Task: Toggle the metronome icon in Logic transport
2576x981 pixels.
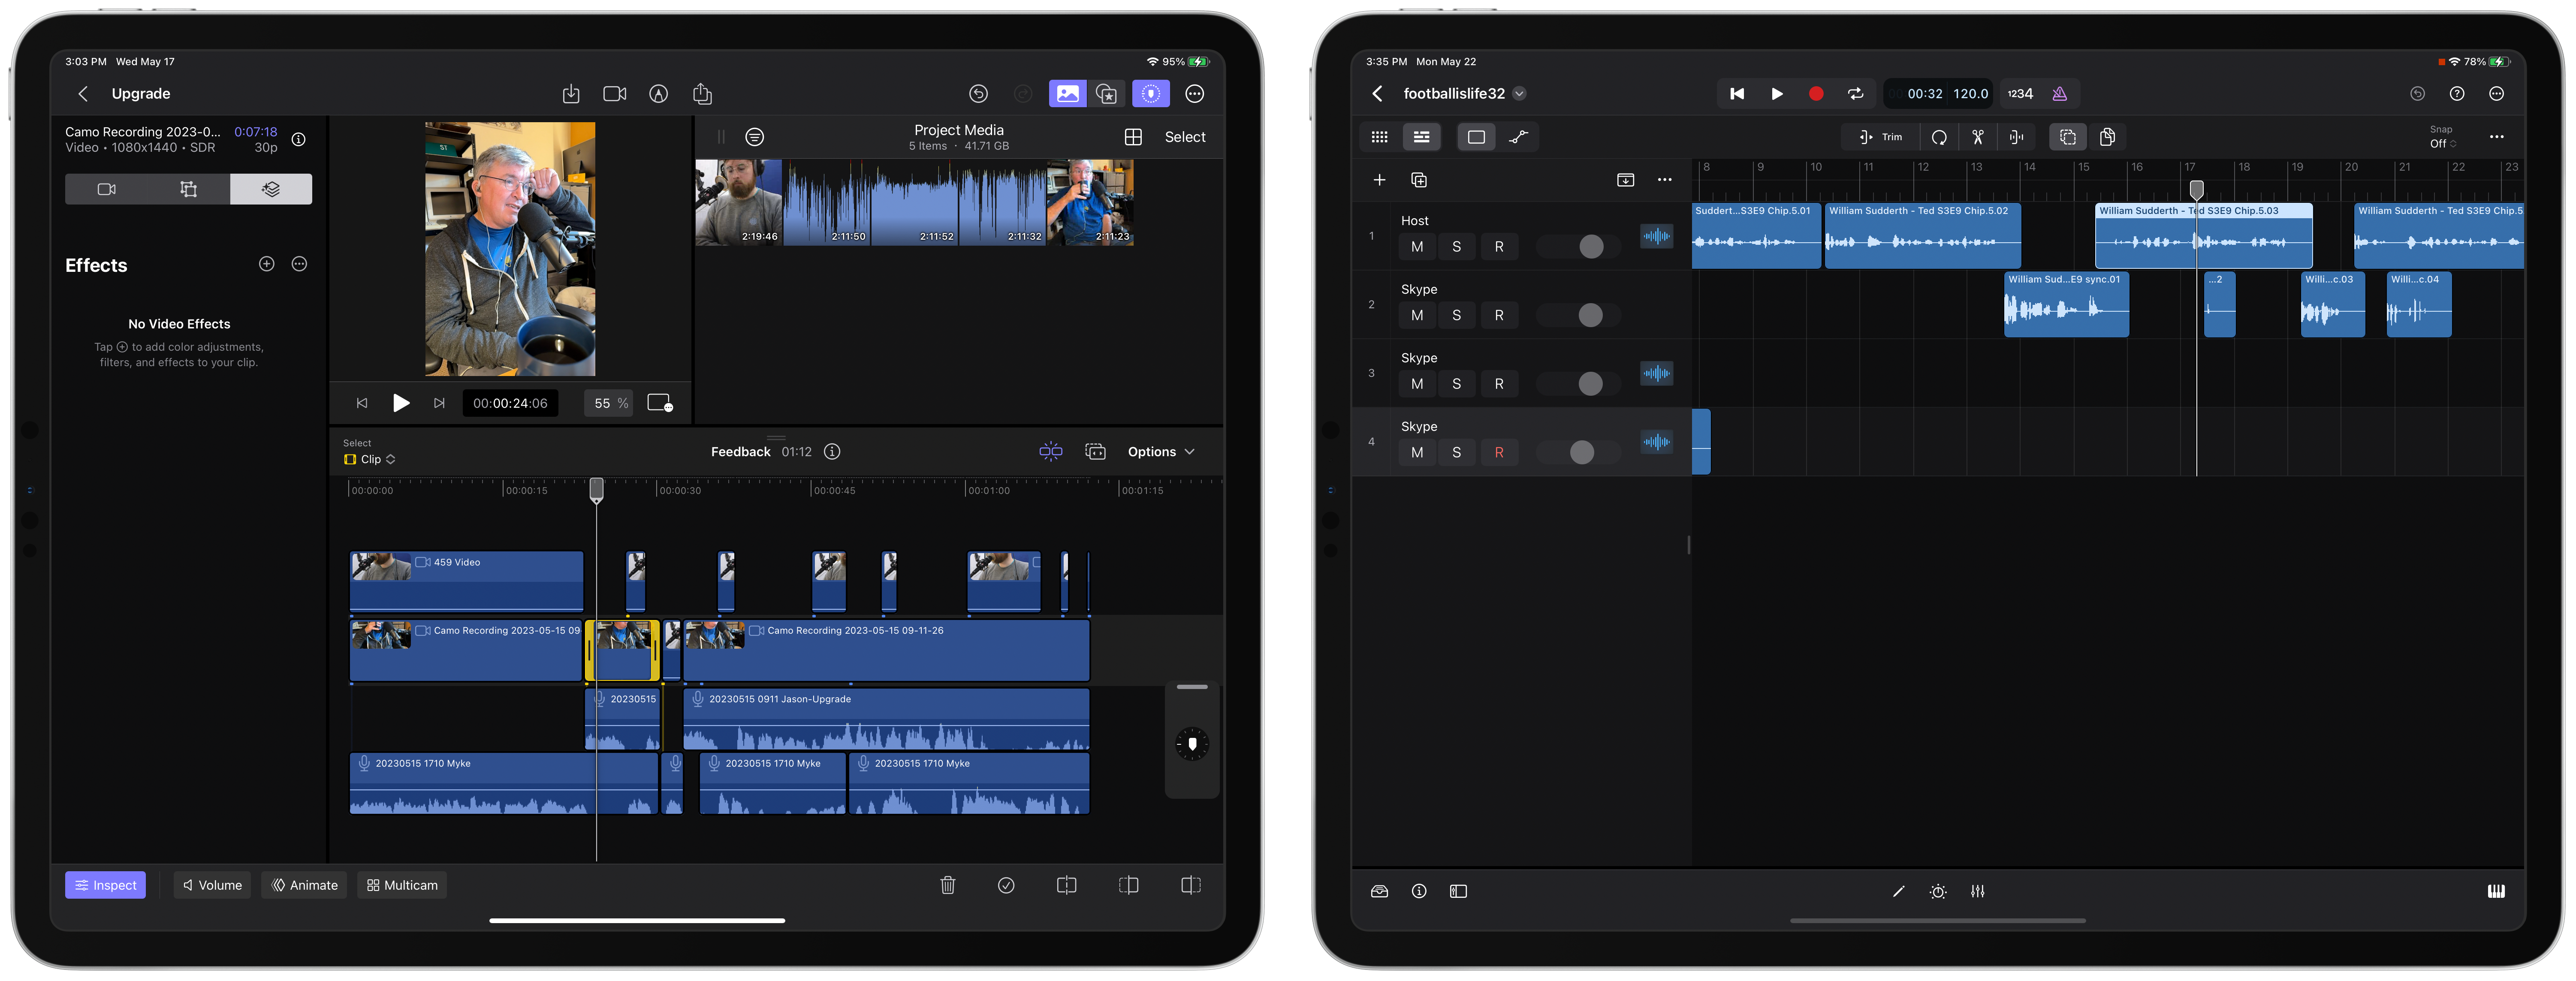Action: coord(2059,94)
